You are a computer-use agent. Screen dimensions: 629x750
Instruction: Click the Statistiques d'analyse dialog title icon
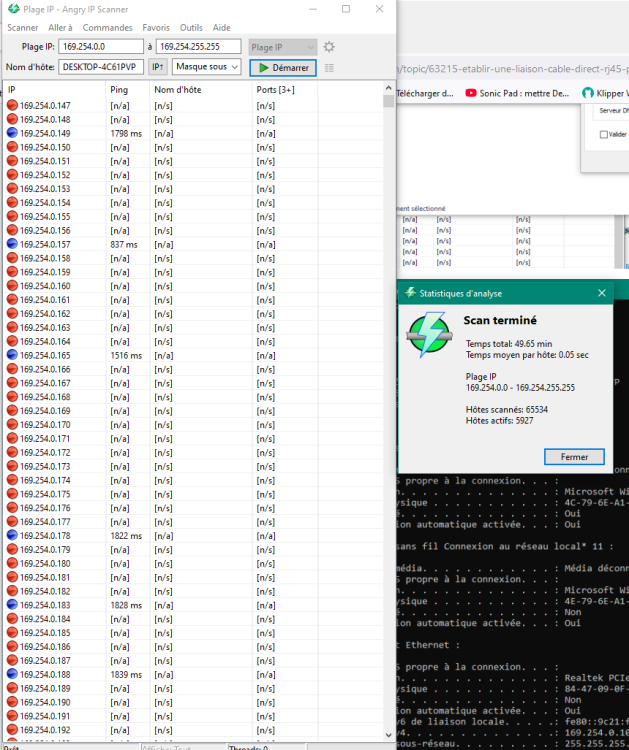tap(410, 293)
